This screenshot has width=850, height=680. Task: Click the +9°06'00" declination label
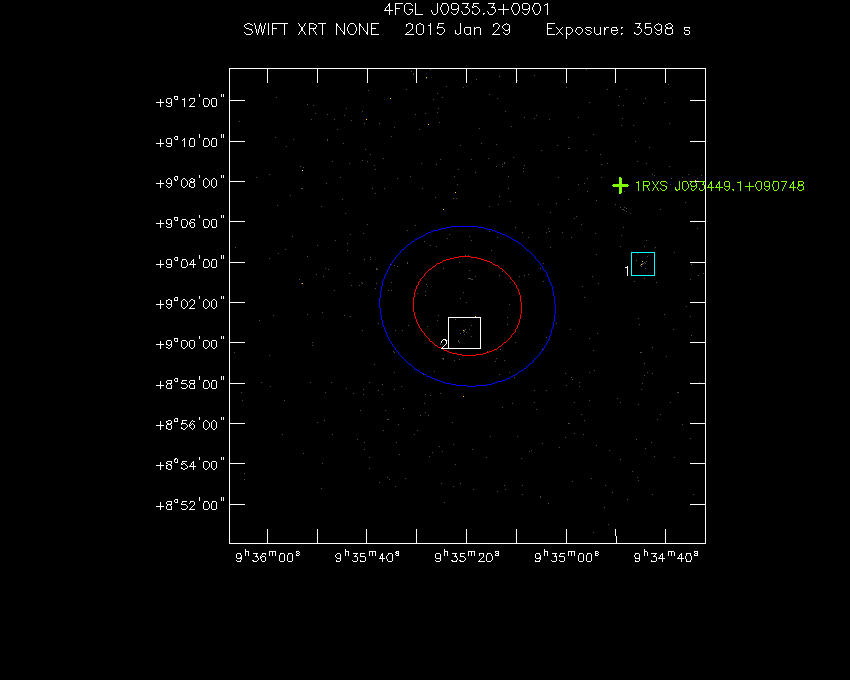coord(190,222)
